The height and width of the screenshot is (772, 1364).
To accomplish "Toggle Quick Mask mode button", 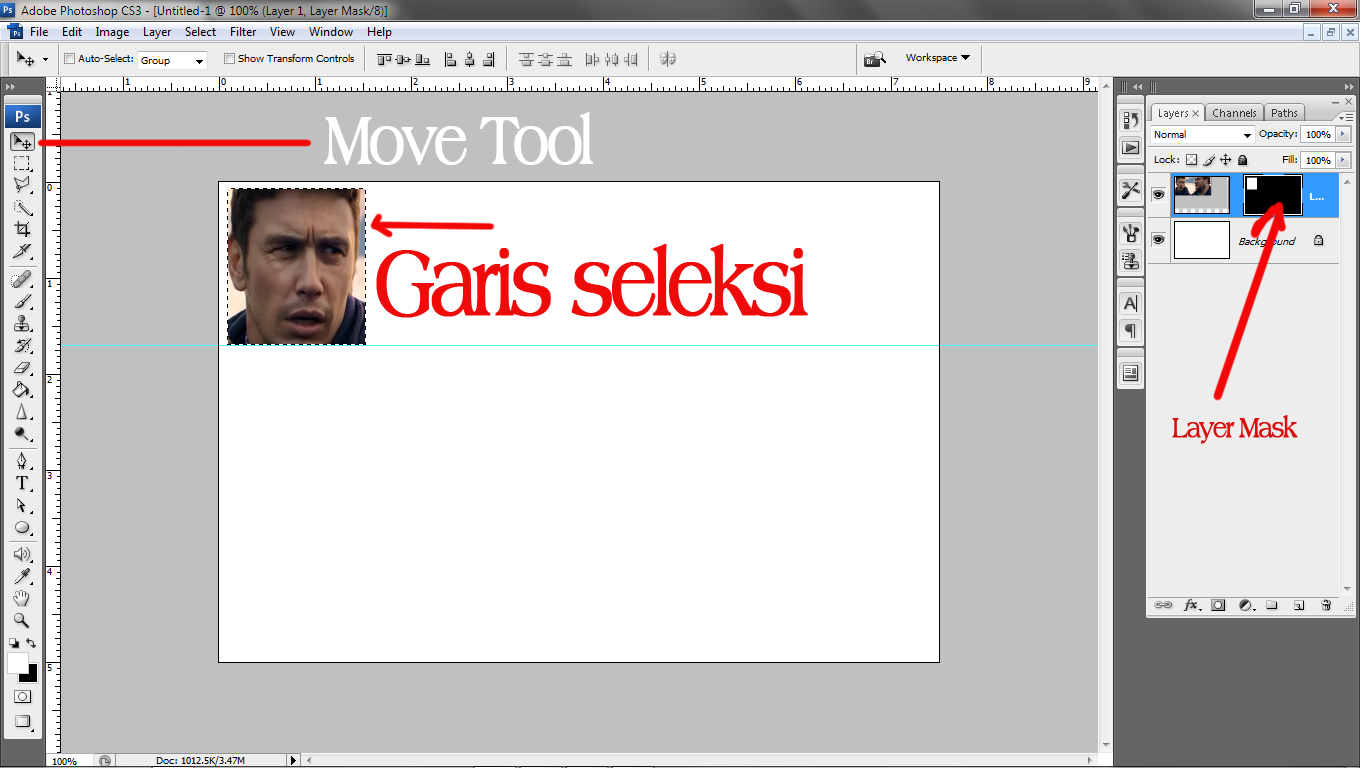I will (22, 696).
